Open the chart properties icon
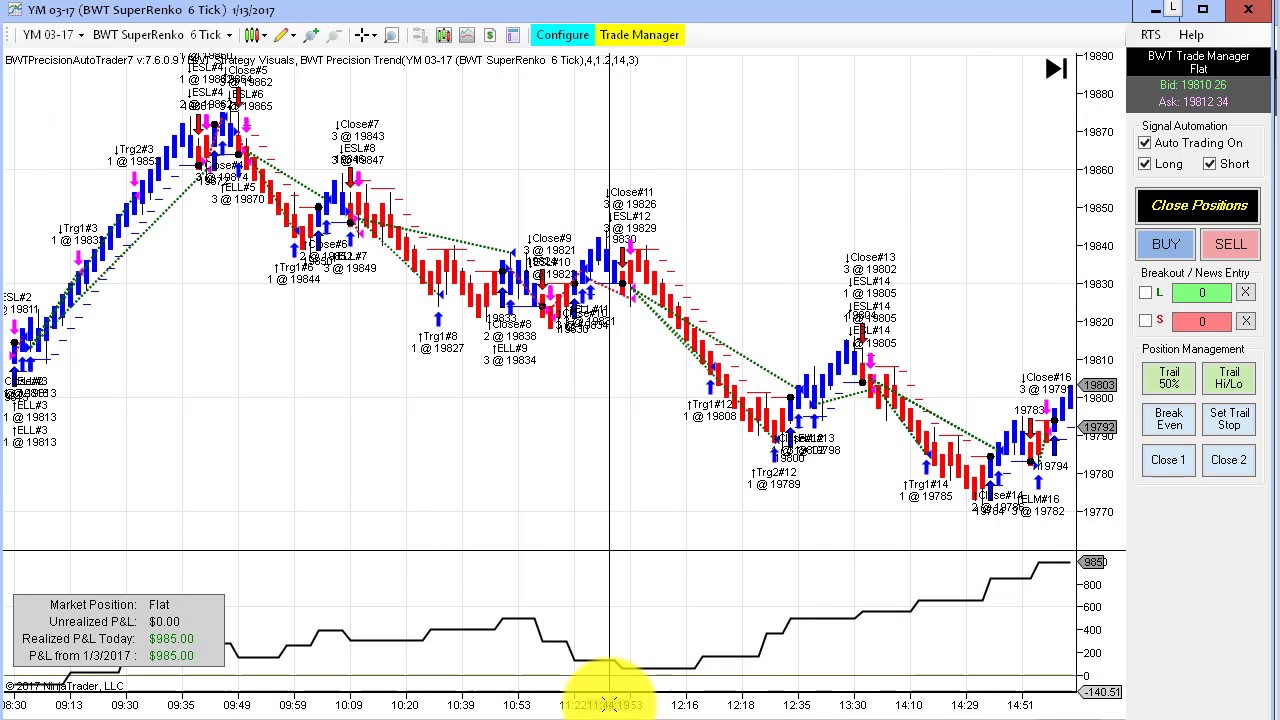The width and height of the screenshot is (1280, 720). 513,35
